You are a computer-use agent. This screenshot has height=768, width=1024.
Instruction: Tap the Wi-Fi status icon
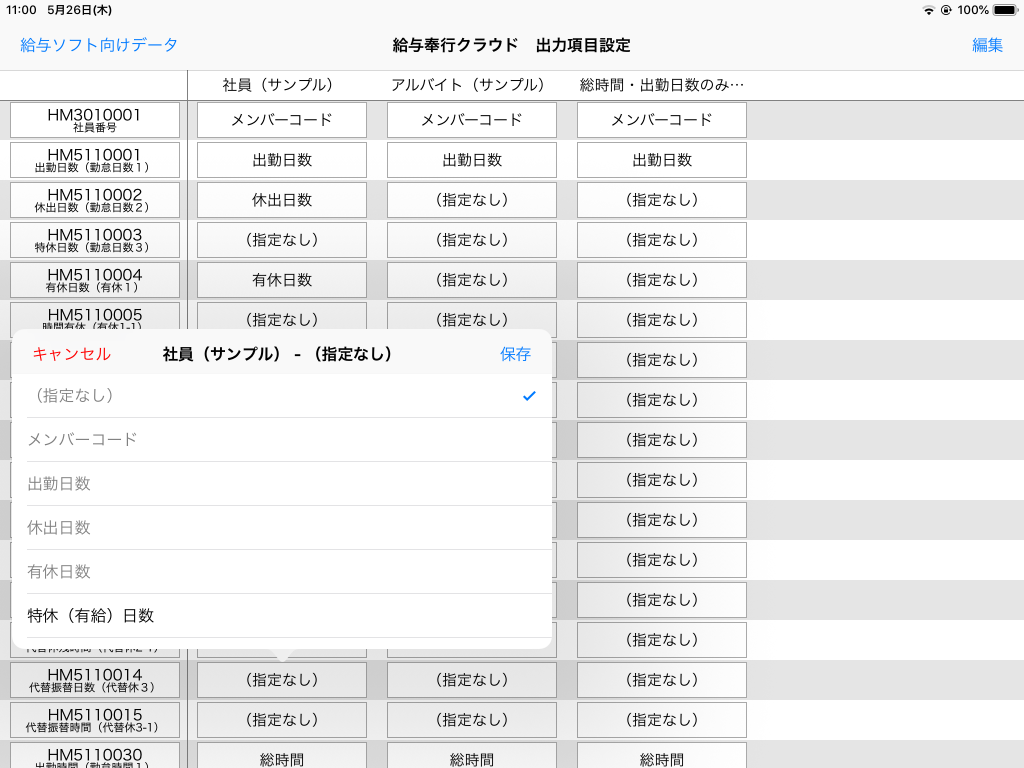(x=929, y=10)
